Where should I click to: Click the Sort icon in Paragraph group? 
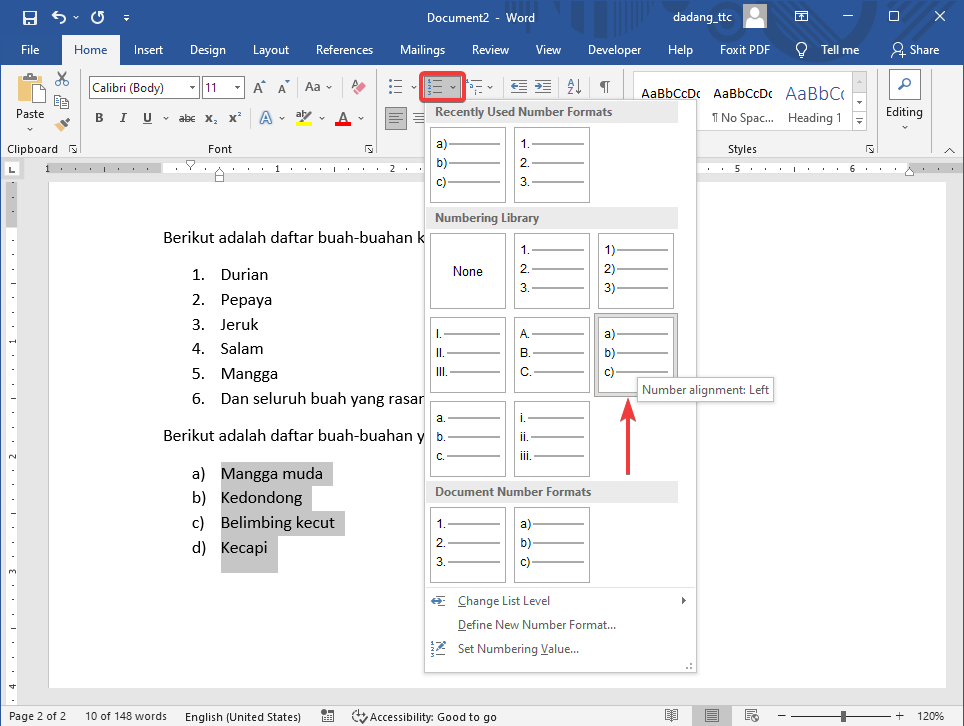coord(574,87)
